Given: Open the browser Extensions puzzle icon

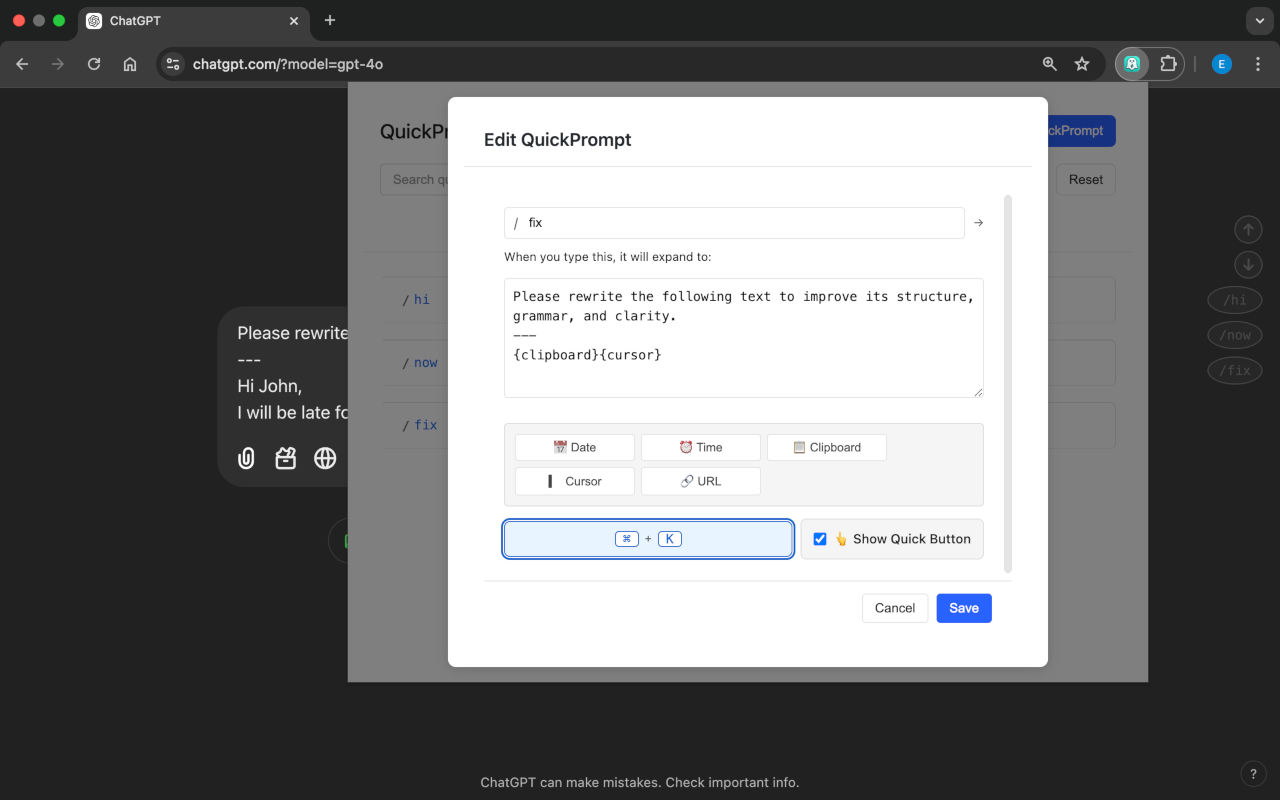Looking at the screenshot, I should point(1166,63).
